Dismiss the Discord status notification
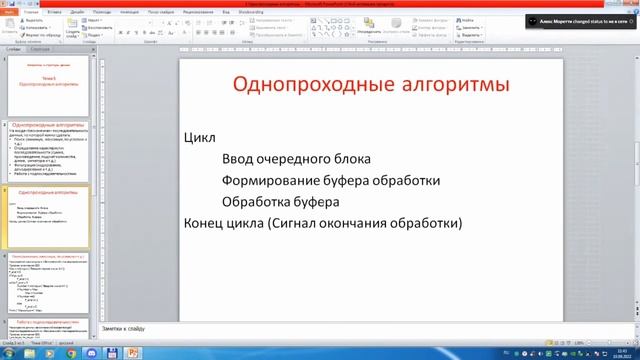The width and height of the screenshot is (640, 360). point(631,21)
